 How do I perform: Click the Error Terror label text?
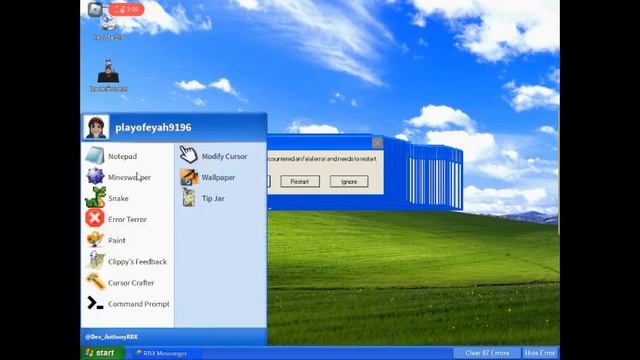(127, 220)
